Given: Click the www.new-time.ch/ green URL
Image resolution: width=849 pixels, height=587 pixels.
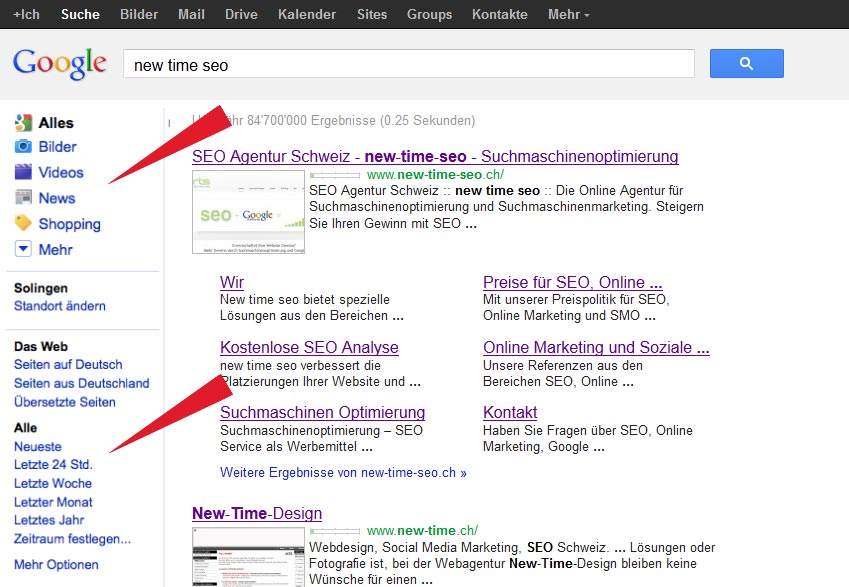Looking at the screenshot, I should [x=422, y=531].
